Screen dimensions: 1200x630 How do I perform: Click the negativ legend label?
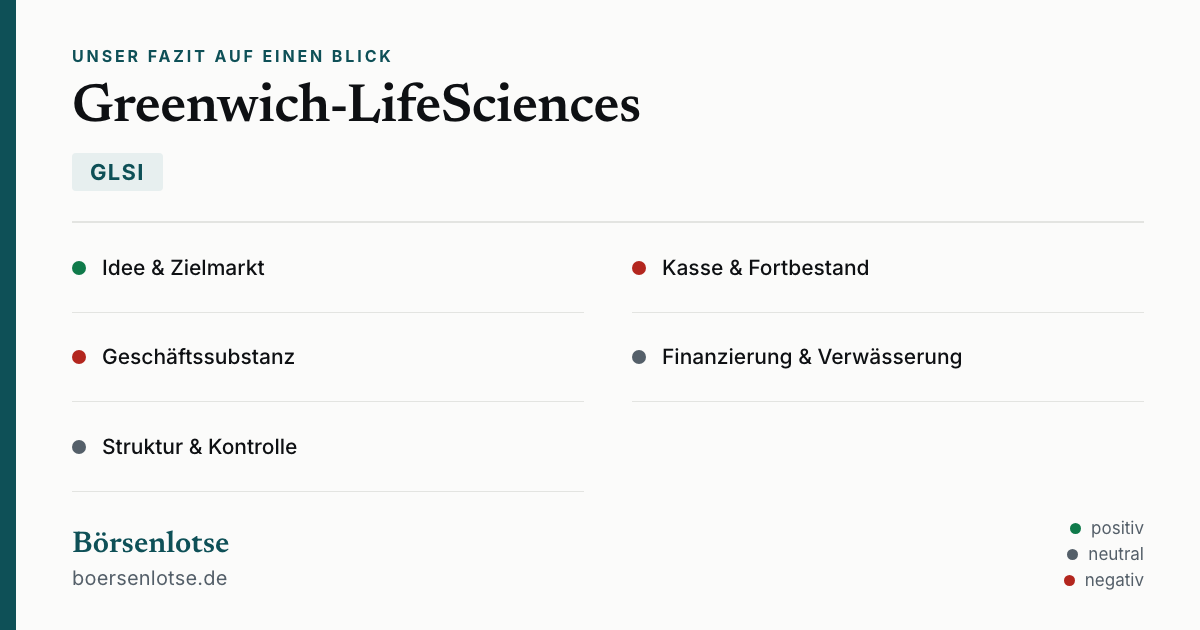coord(1114,580)
